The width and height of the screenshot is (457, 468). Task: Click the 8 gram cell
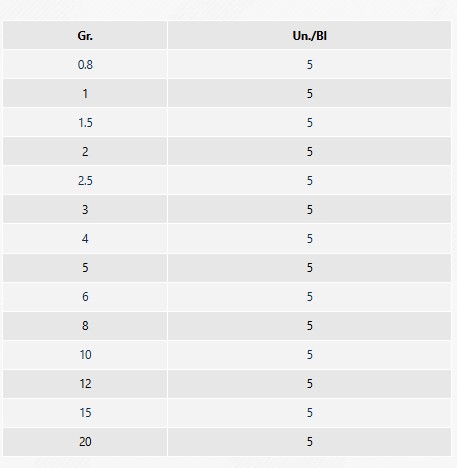(85, 325)
